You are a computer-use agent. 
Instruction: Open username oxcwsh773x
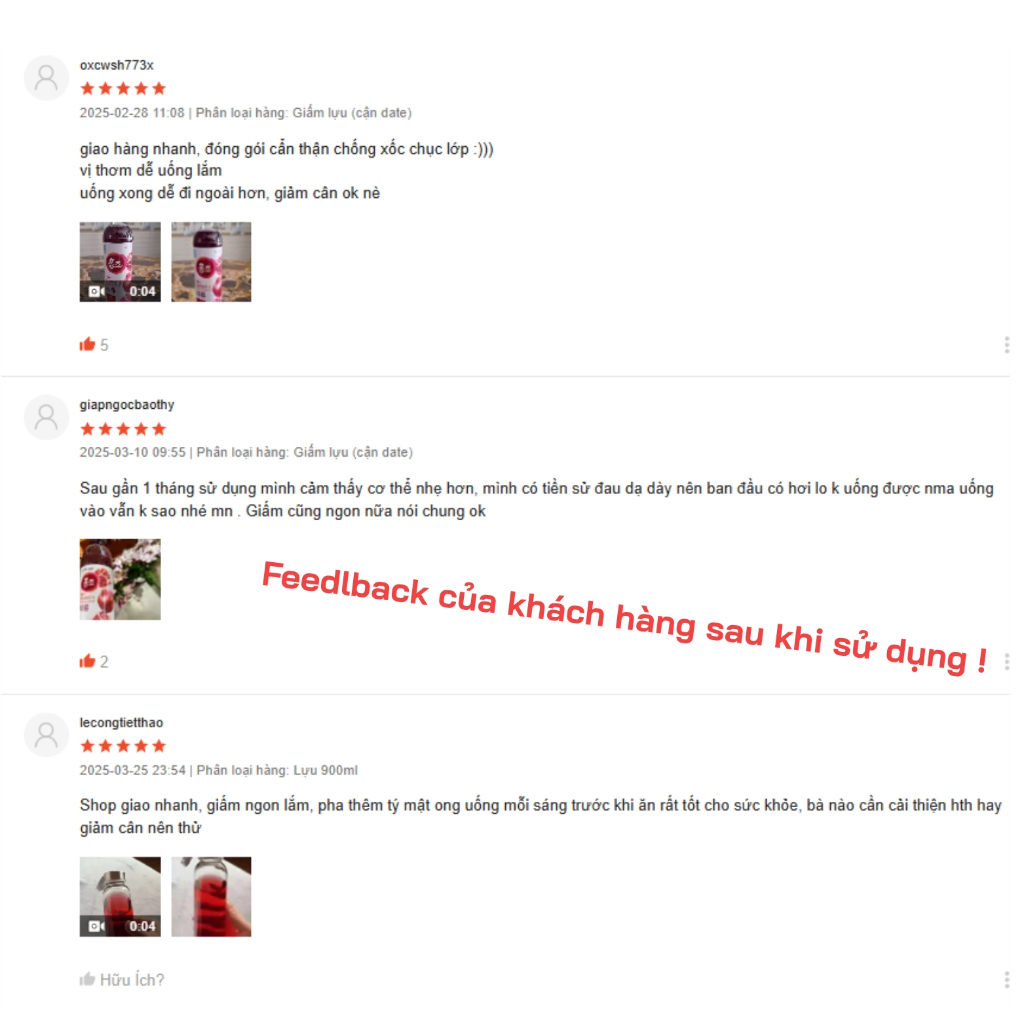116,65
